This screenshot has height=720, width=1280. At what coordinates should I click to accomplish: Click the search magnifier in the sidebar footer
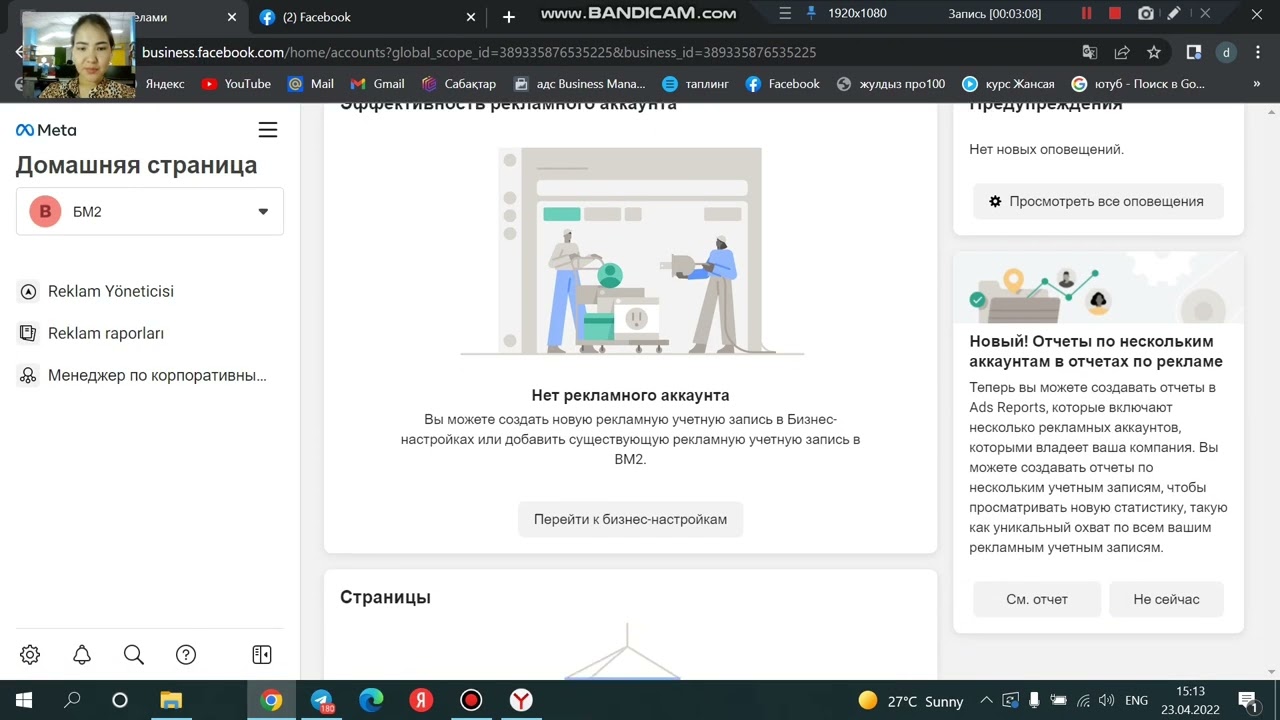pos(134,655)
